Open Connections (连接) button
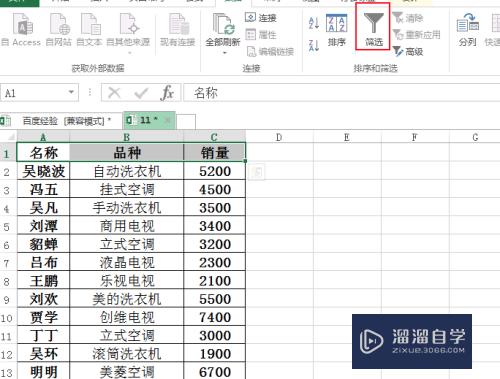 pyautogui.click(x=261, y=18)
